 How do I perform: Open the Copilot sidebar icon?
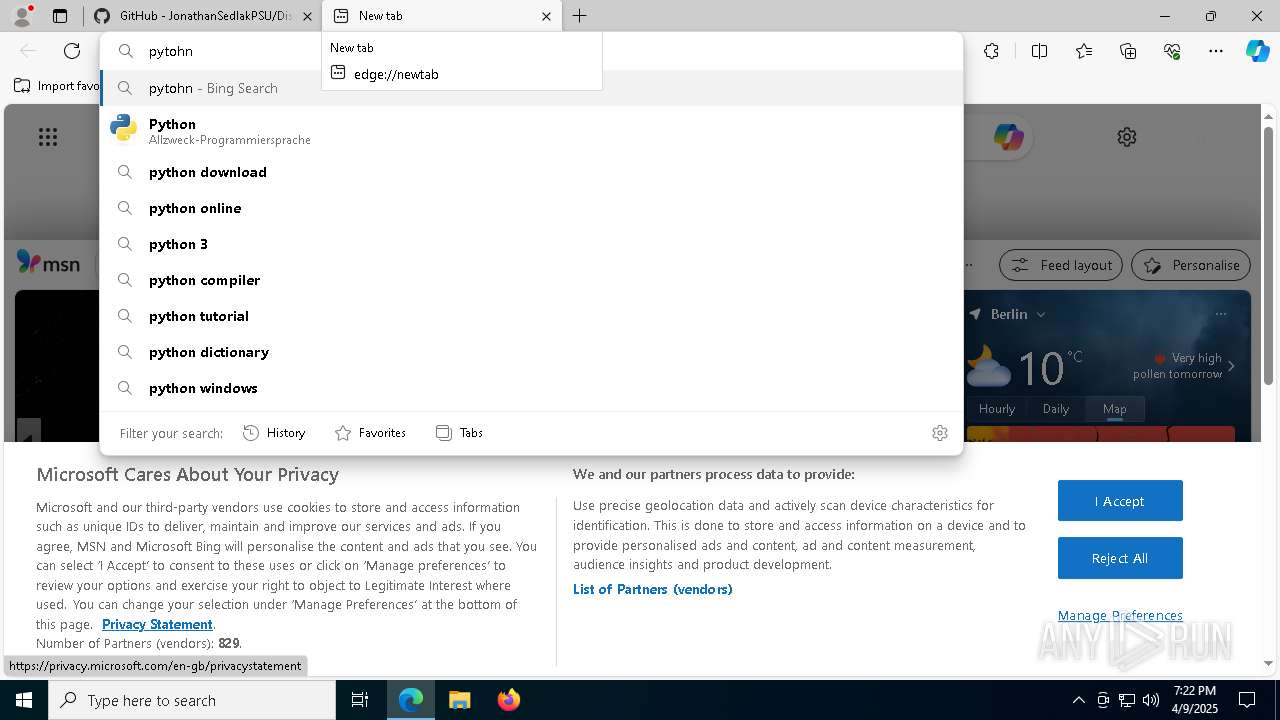click(1258, 51)
